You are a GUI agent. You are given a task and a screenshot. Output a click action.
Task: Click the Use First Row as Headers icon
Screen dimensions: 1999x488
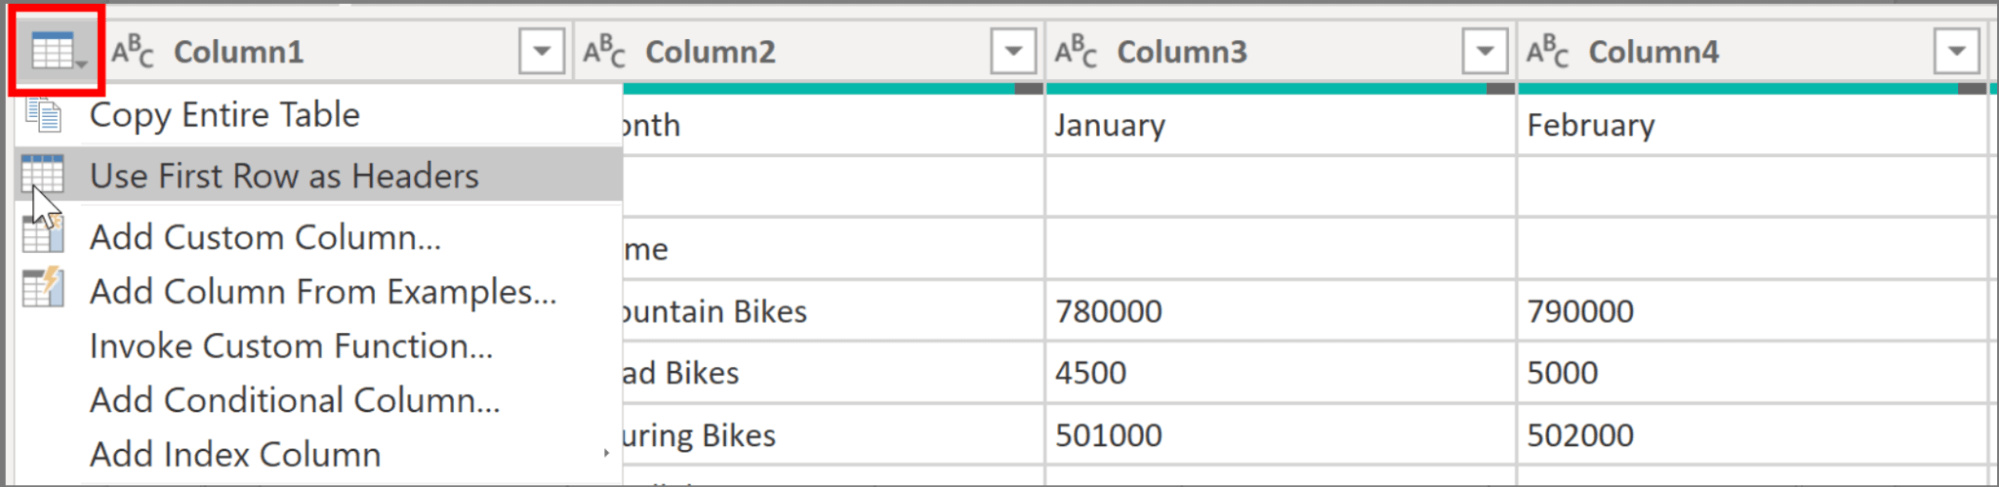point(43,175)
